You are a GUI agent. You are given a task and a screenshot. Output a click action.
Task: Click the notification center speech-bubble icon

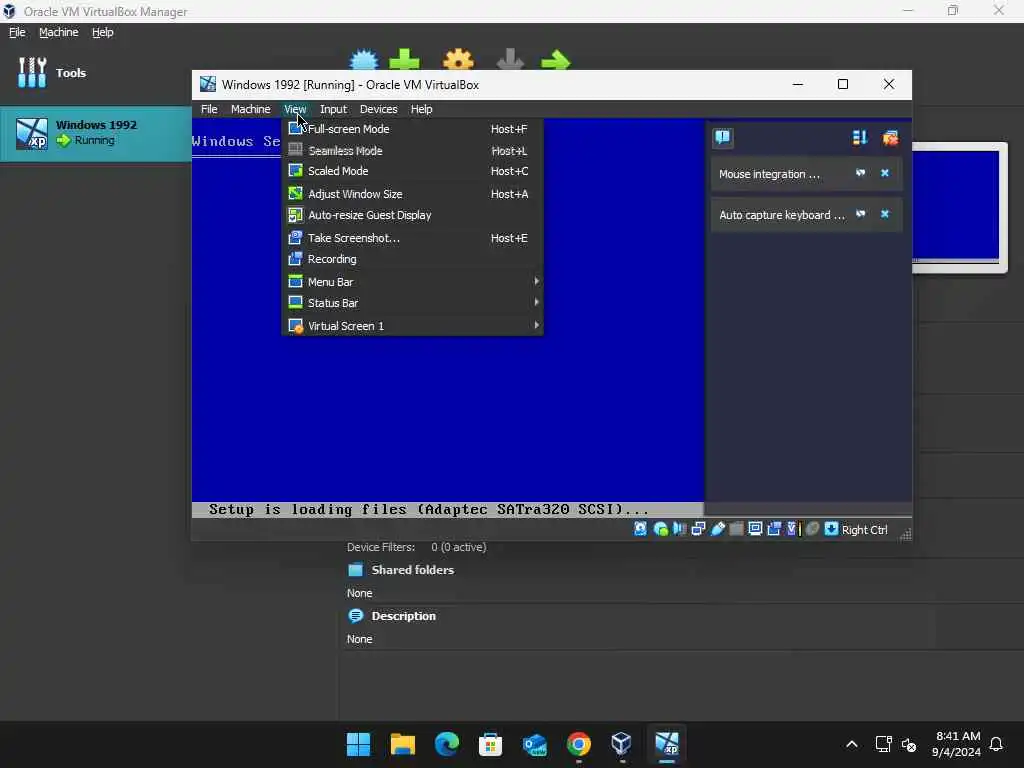[722, 137]
